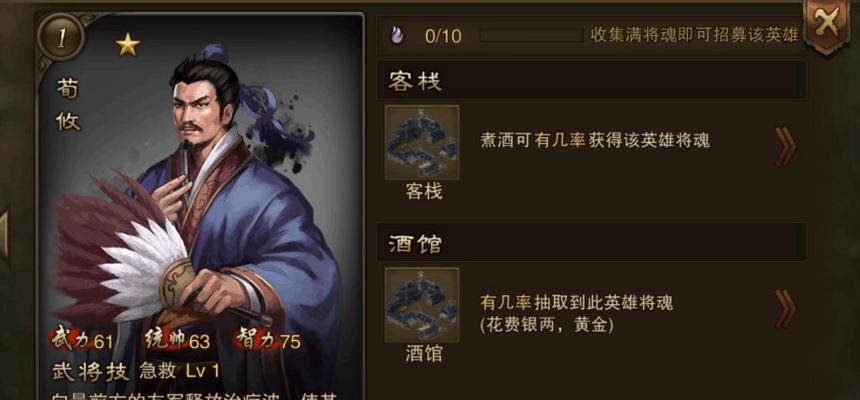860x400 pixels.
Task: Tap the 智力 75 stat badge
Action: point(268,341)
